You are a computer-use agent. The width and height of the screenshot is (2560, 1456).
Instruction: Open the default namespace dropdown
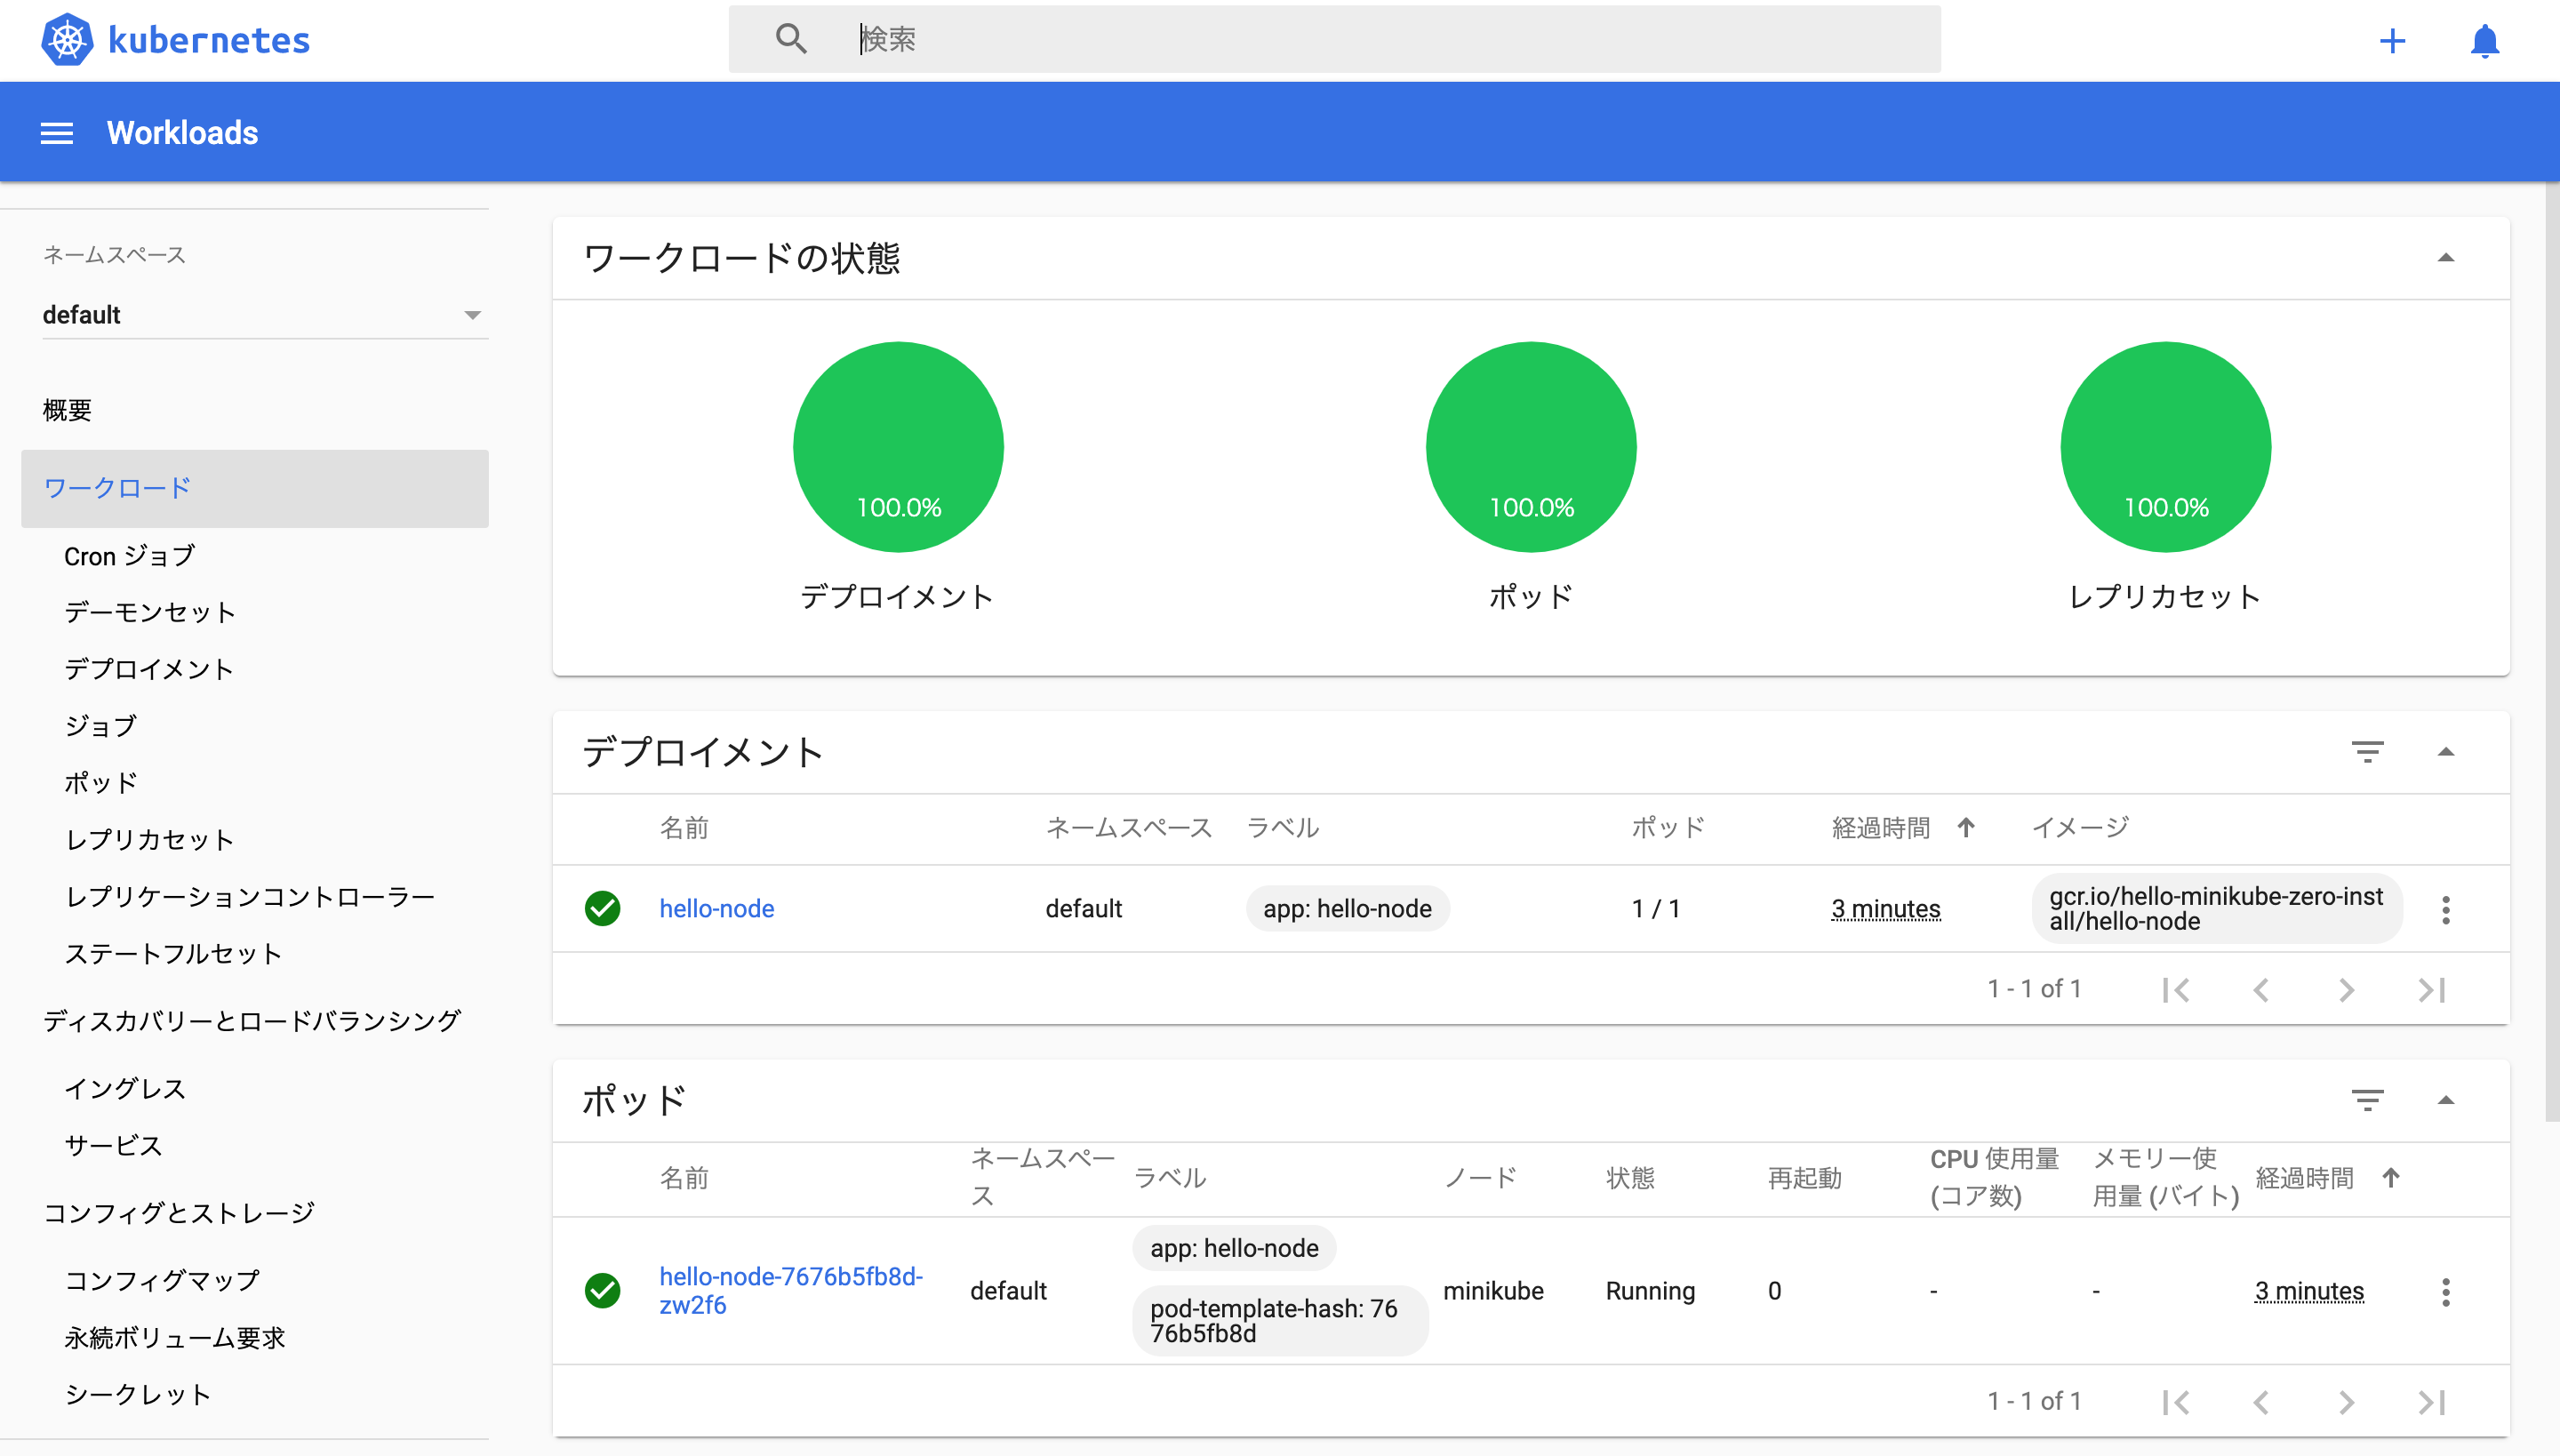click(265, 315)
